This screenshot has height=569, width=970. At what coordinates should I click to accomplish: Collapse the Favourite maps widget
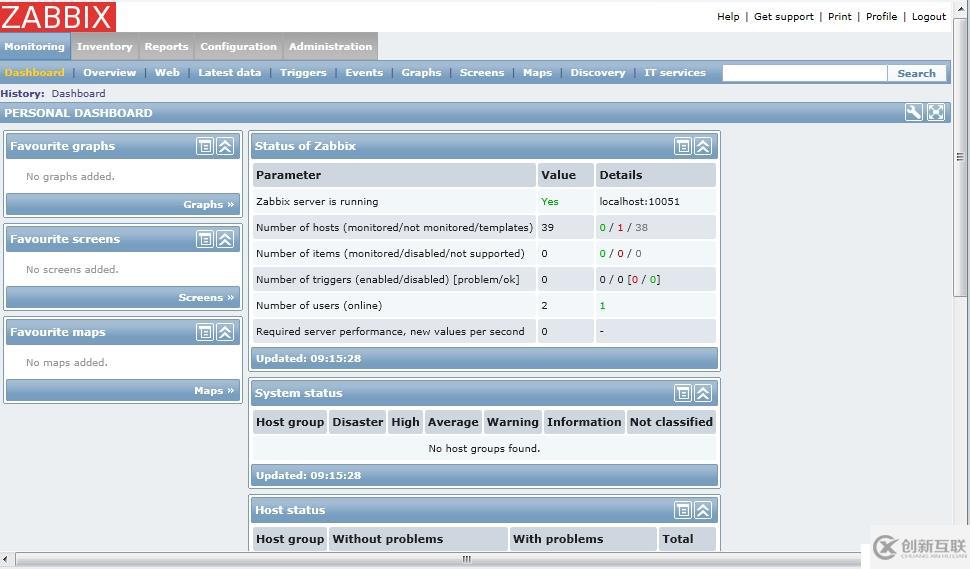[225, 332]
